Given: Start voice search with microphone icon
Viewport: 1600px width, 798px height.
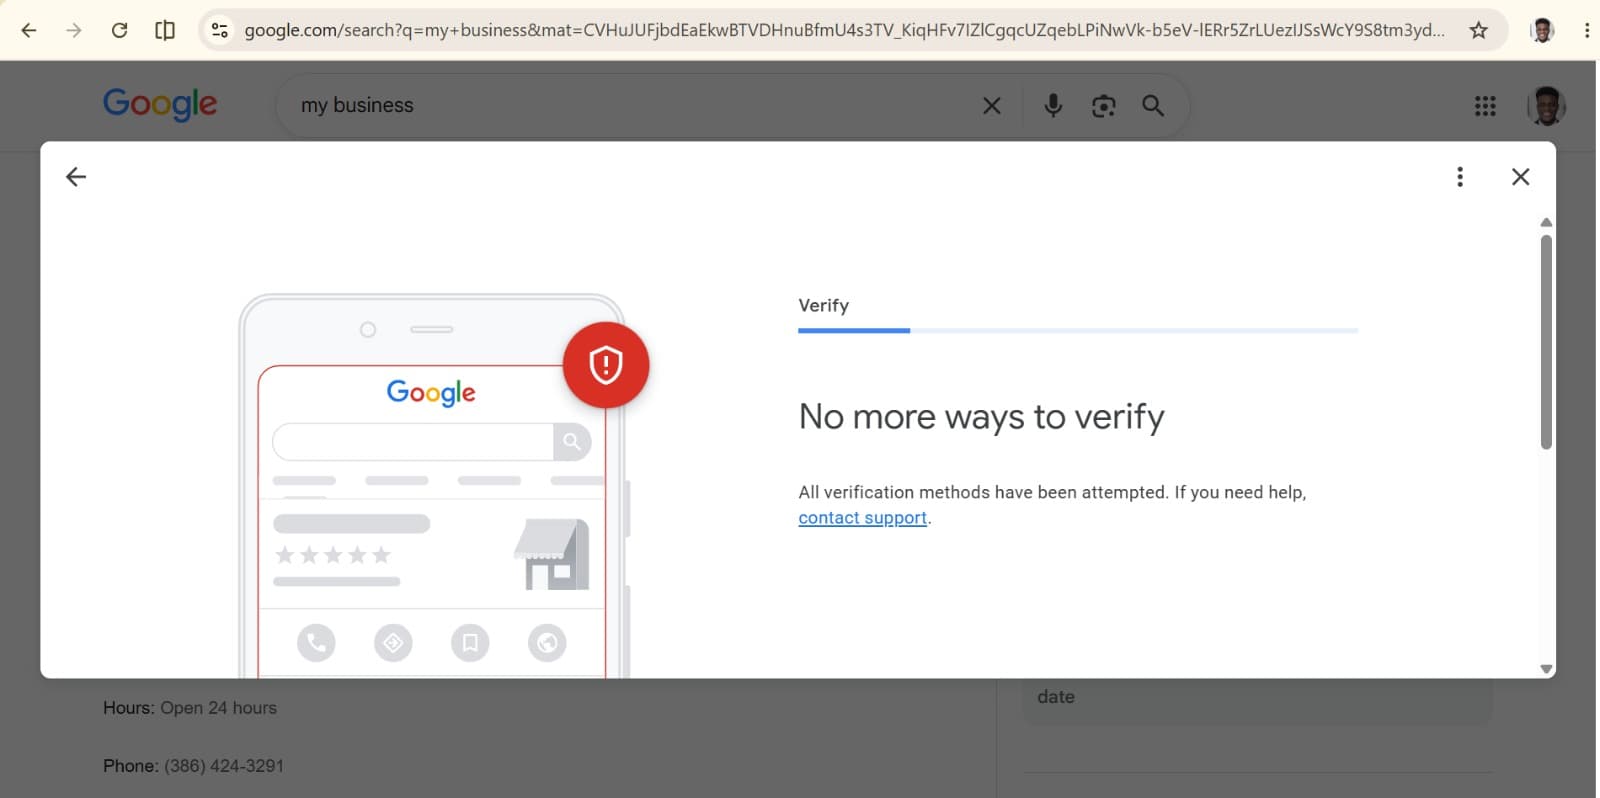Looking at the screenshot, I should click(1053, 105).
